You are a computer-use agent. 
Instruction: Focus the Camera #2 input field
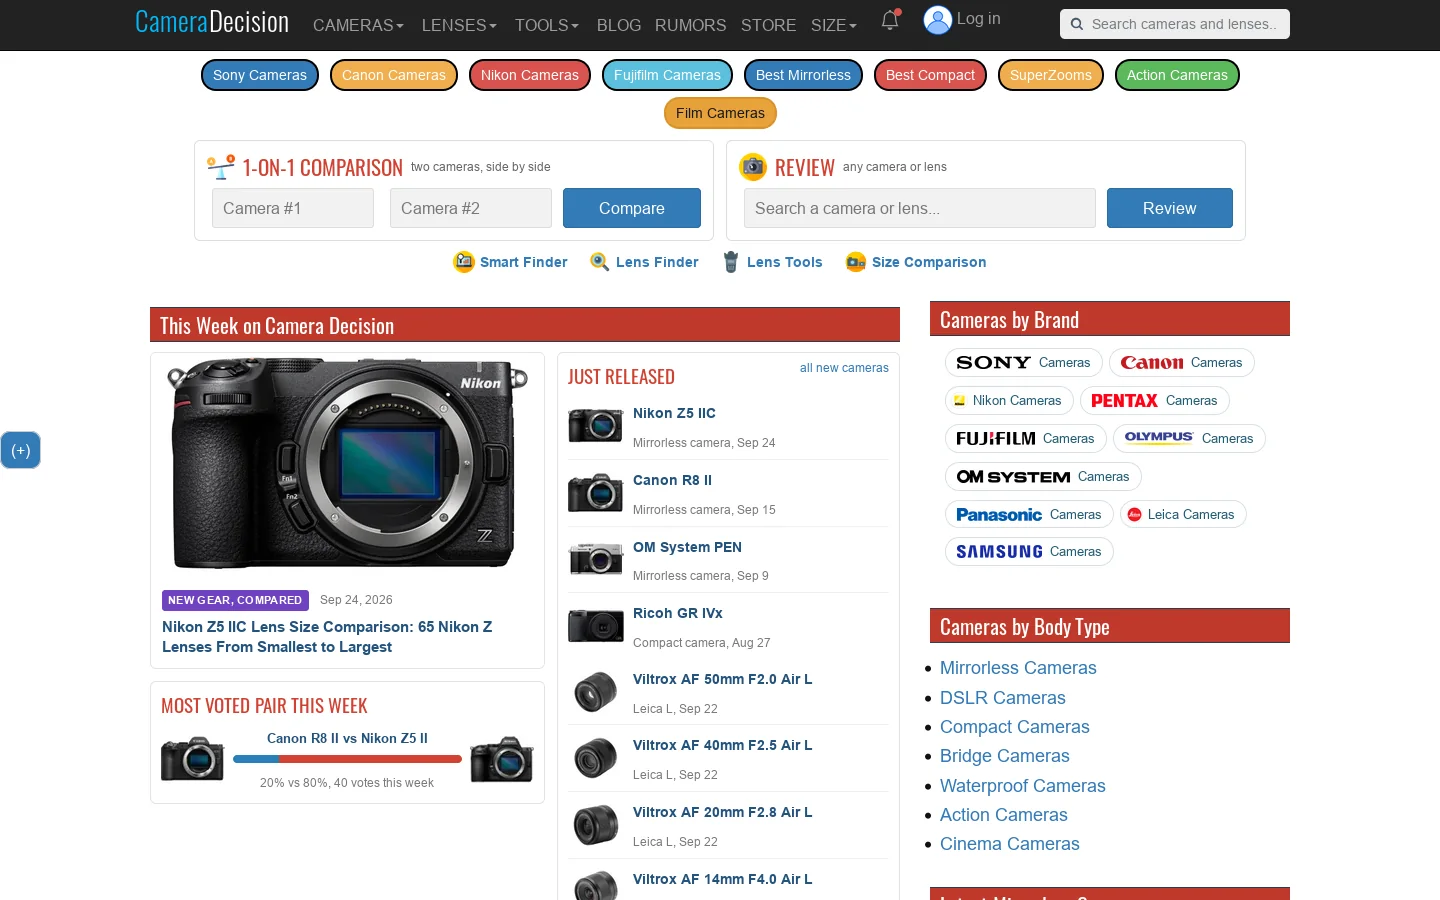[x=471, y=208]
